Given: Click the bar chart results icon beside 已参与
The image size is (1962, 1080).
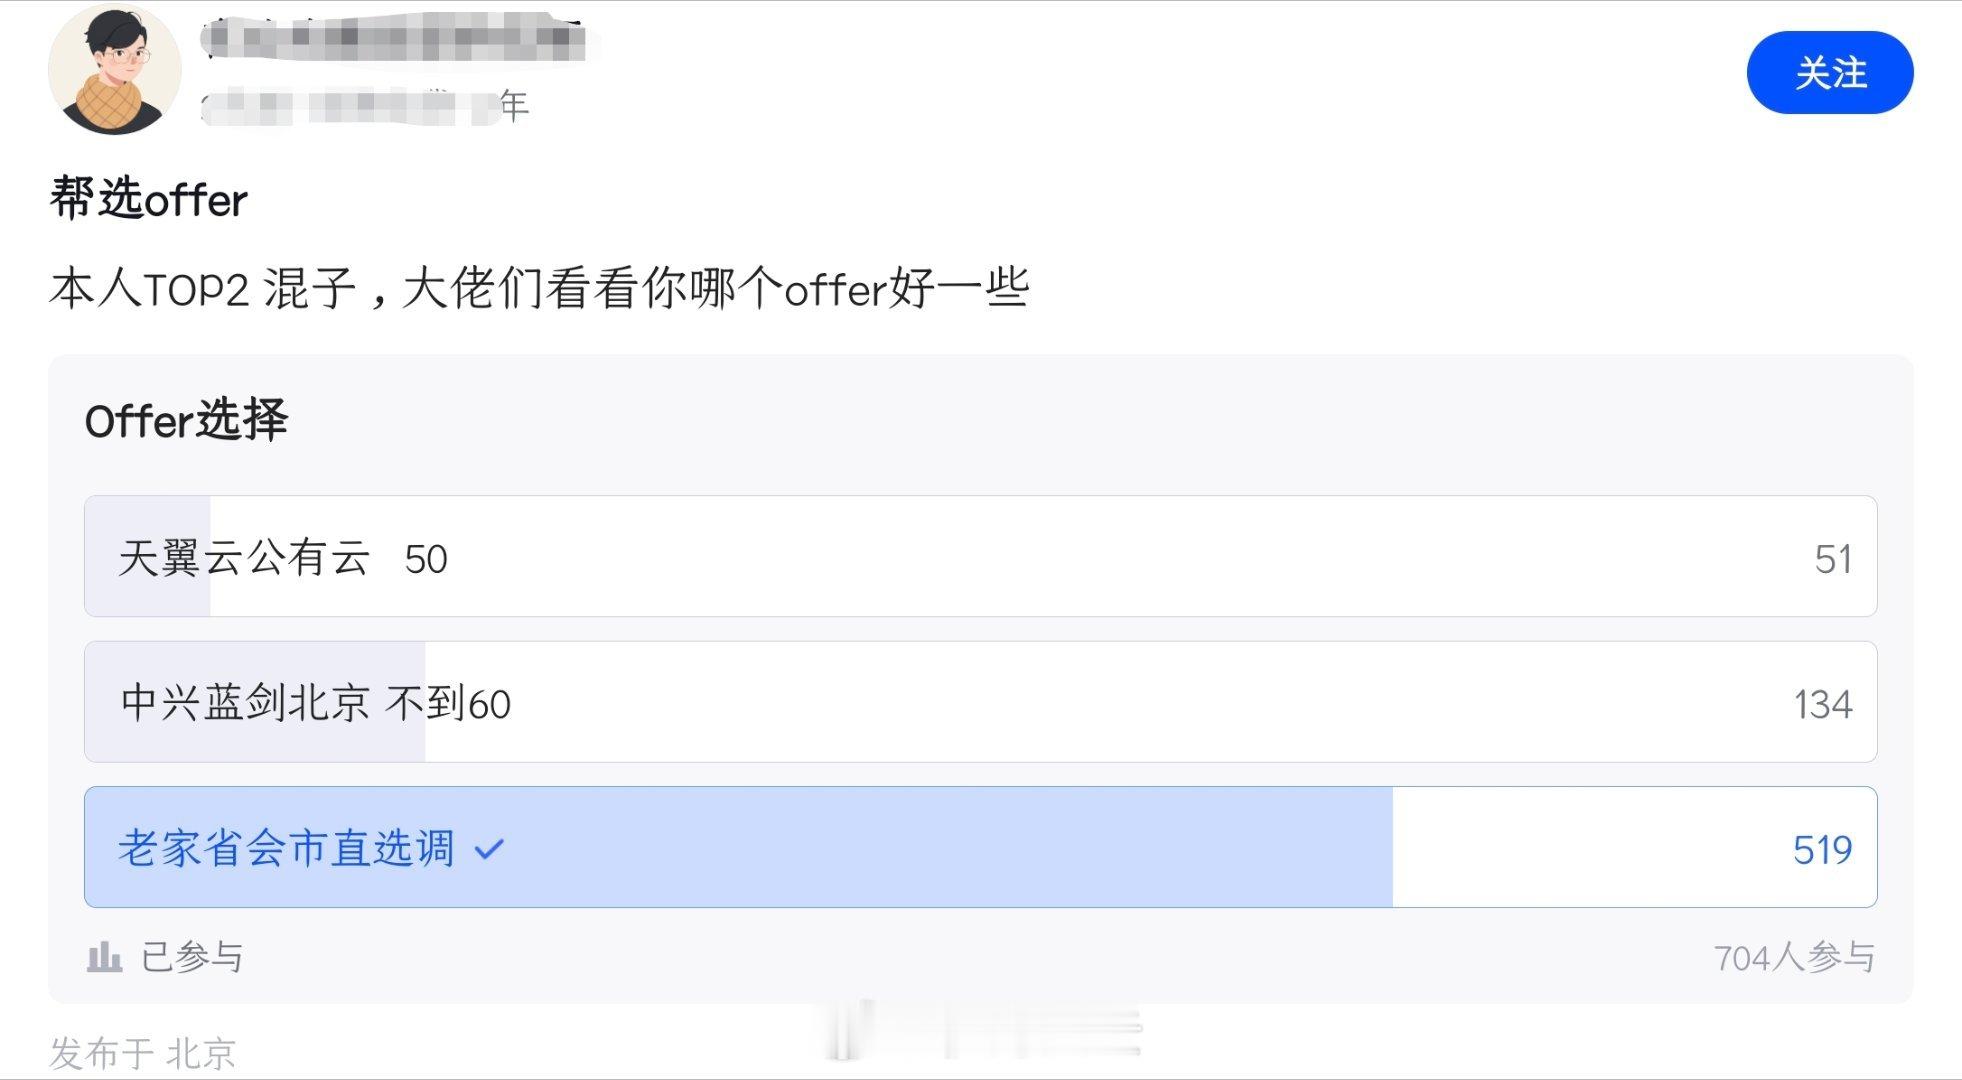Looking at the screenshot, I should click(105, 958).
